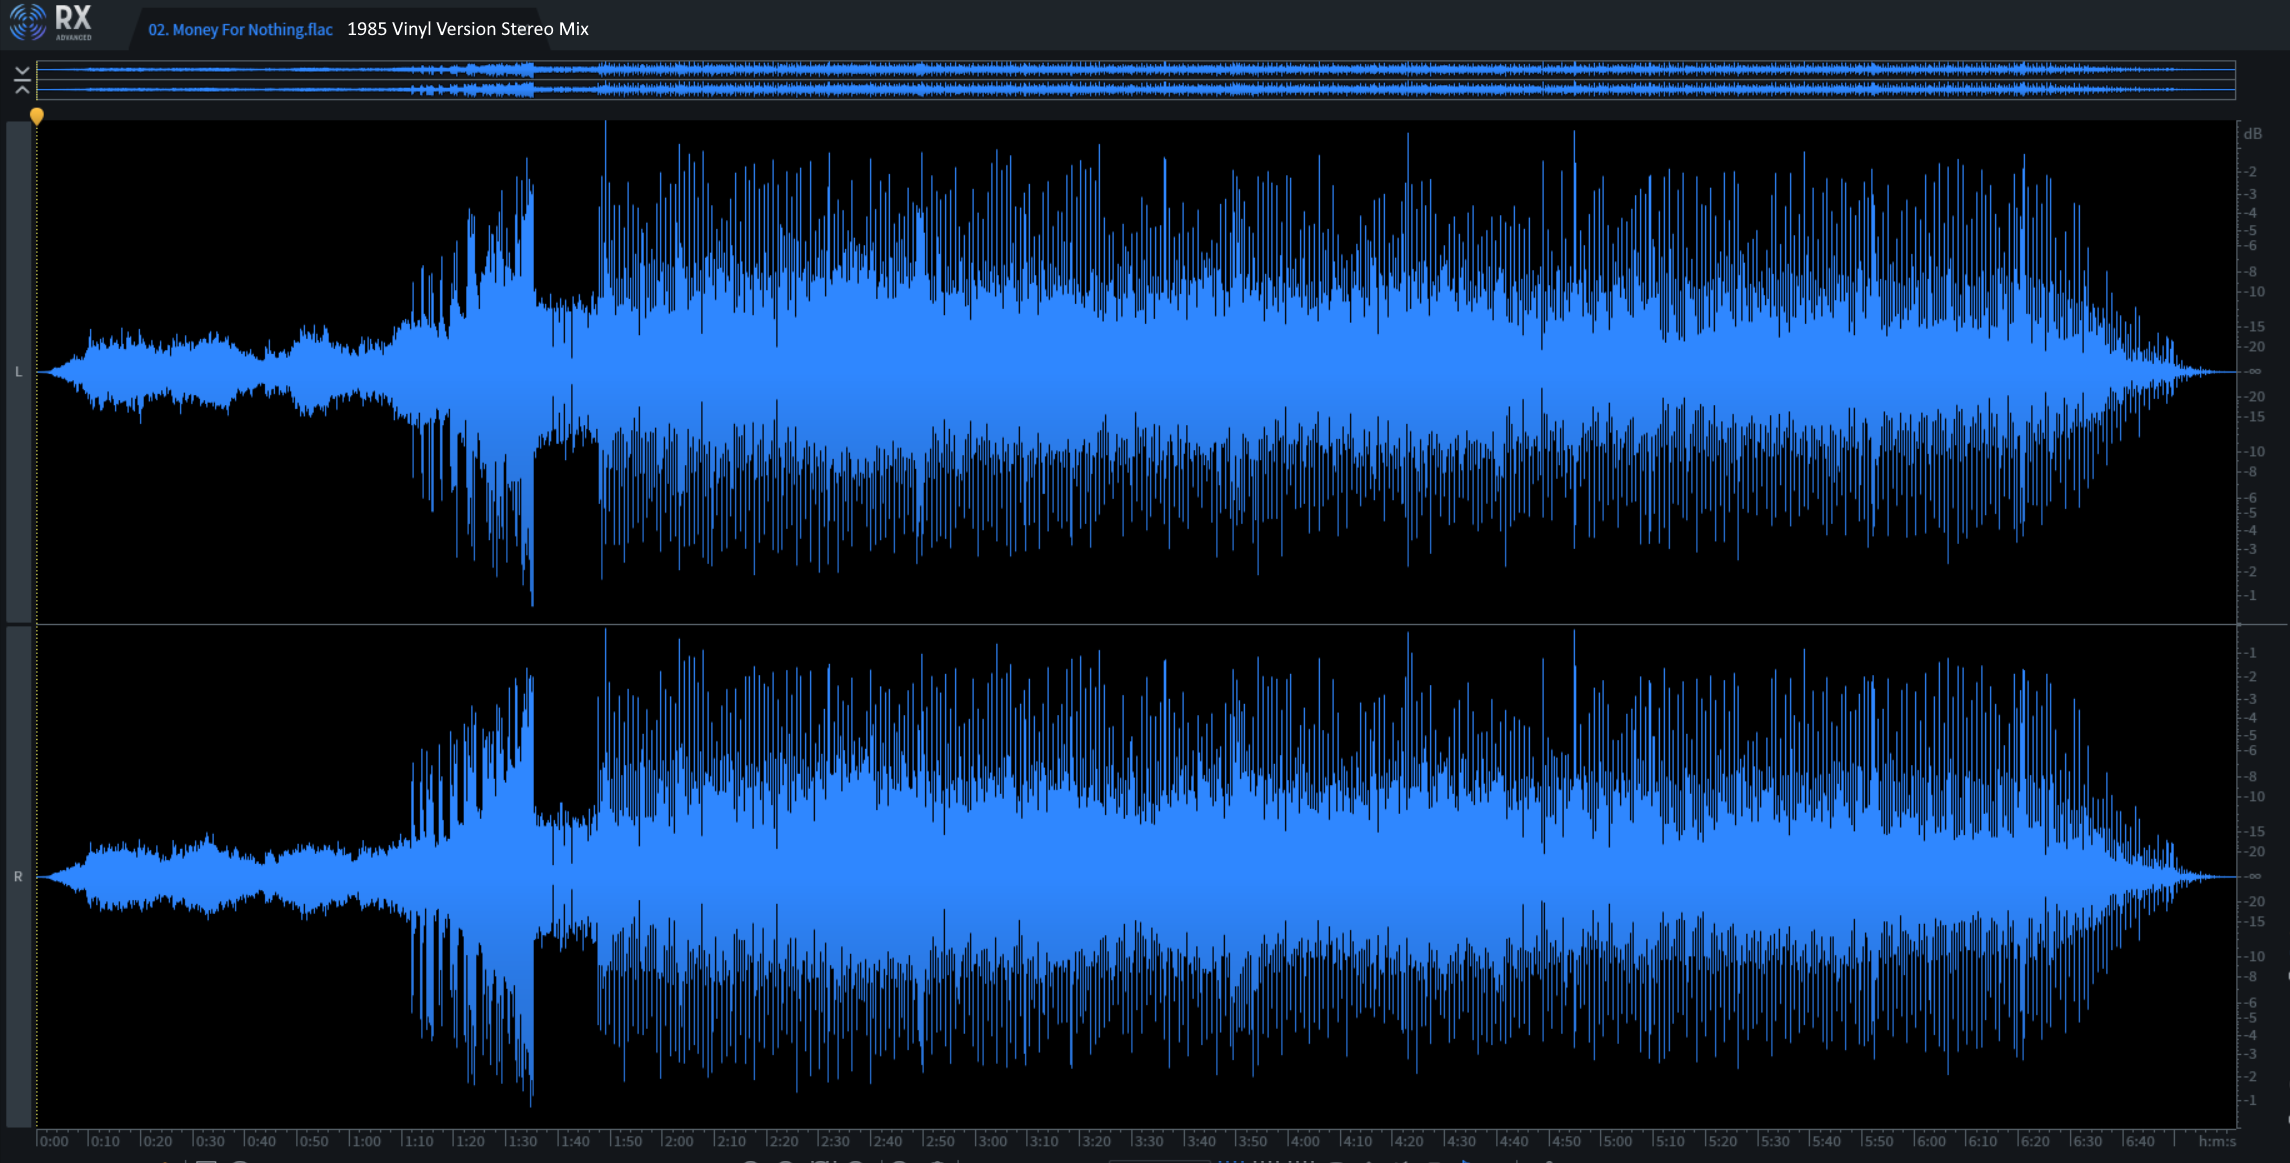This screenshot has width=2290, height=1163.
Task: Click the 3:30 mark on time ruler
Action: tap(1148, 1141)
